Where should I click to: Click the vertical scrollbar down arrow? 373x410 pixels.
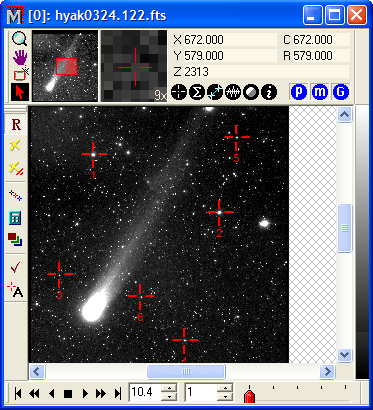tap(345, 354)
